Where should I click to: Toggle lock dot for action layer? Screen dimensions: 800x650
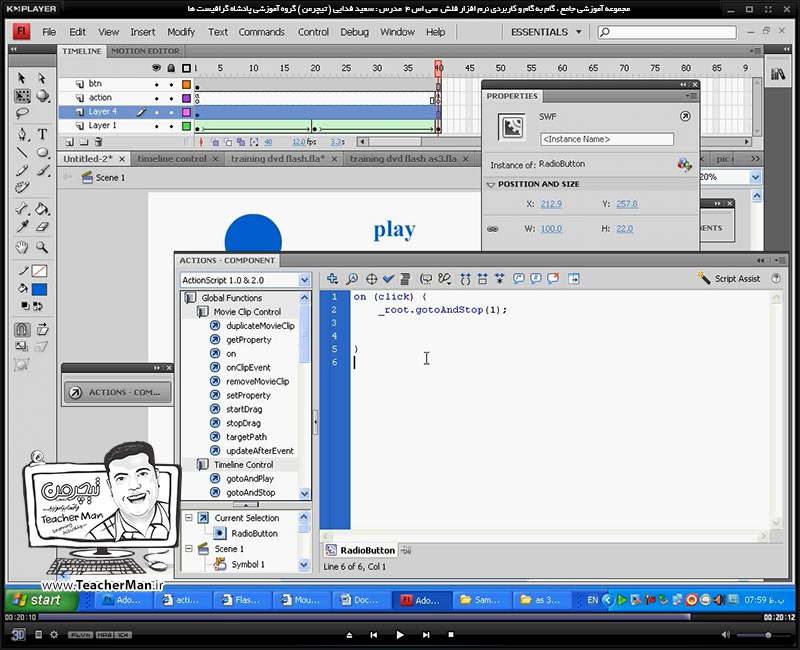171,98
